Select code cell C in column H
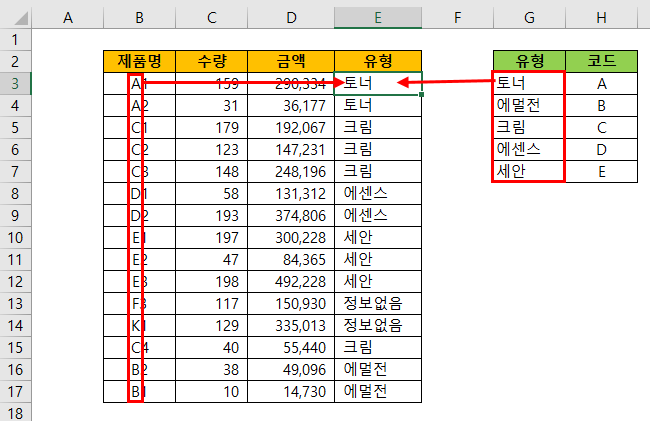The image size is (650, 421). click(601, 128)
